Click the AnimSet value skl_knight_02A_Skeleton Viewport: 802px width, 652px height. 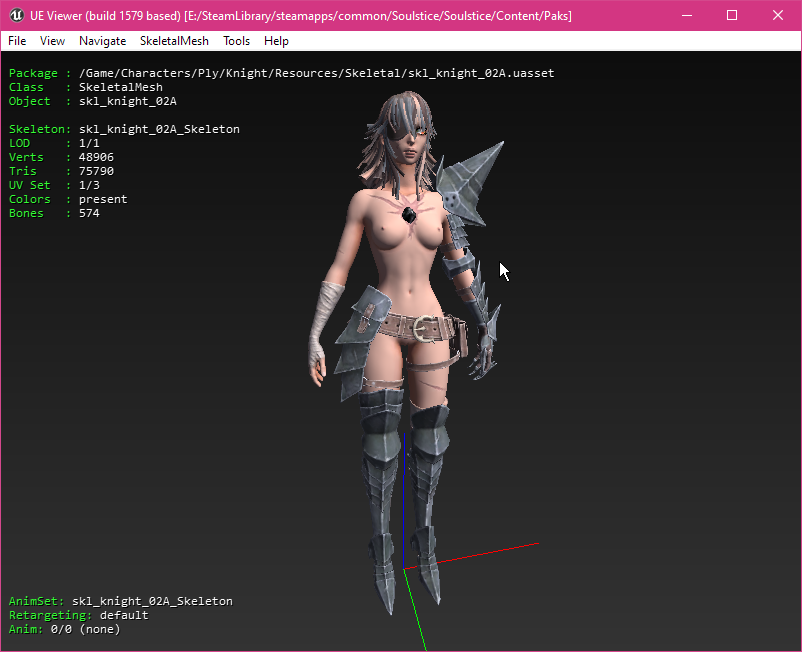tap(152, 601)
